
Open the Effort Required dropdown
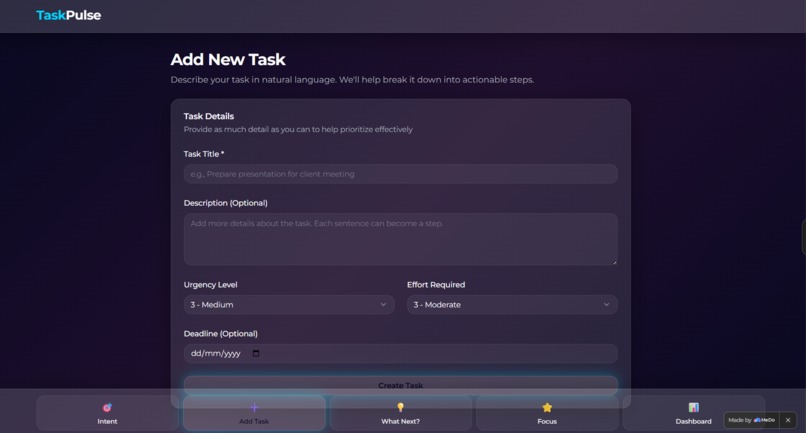click(512, 304)
